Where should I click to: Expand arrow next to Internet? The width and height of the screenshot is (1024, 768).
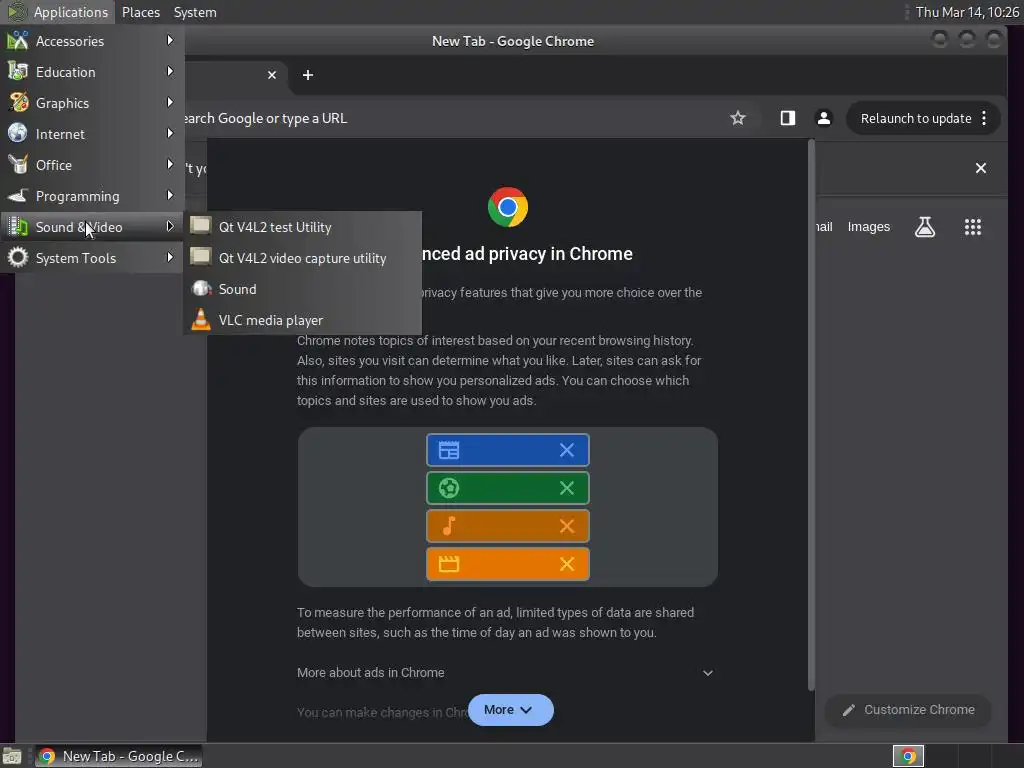[170, 133]
